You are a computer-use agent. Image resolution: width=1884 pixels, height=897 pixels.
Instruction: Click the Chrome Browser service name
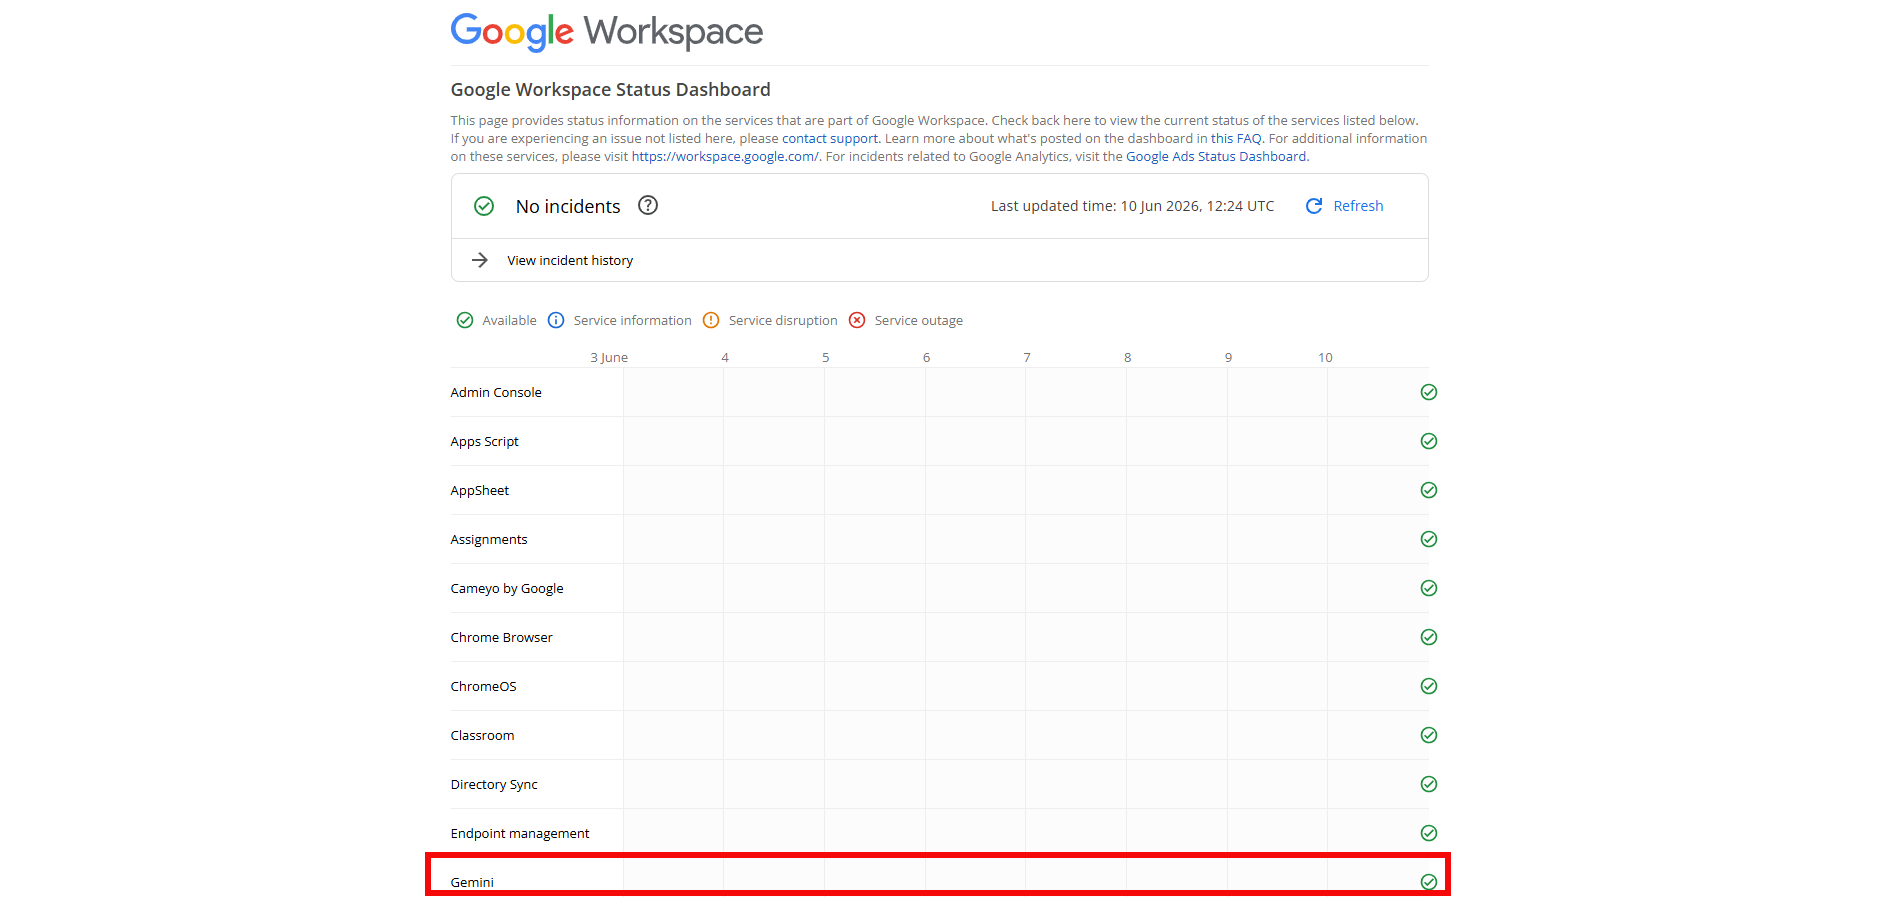(x=502, y=637)
